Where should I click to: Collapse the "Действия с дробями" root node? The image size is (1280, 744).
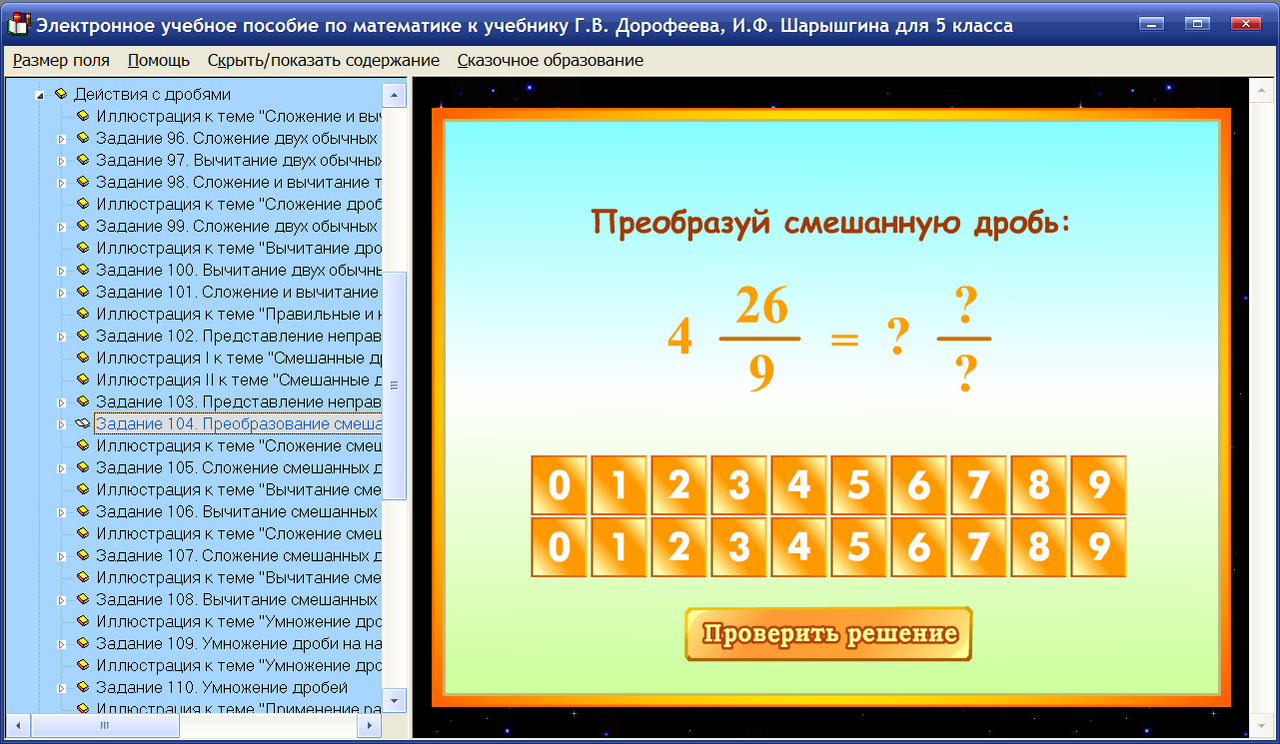[x=38, y=94]
